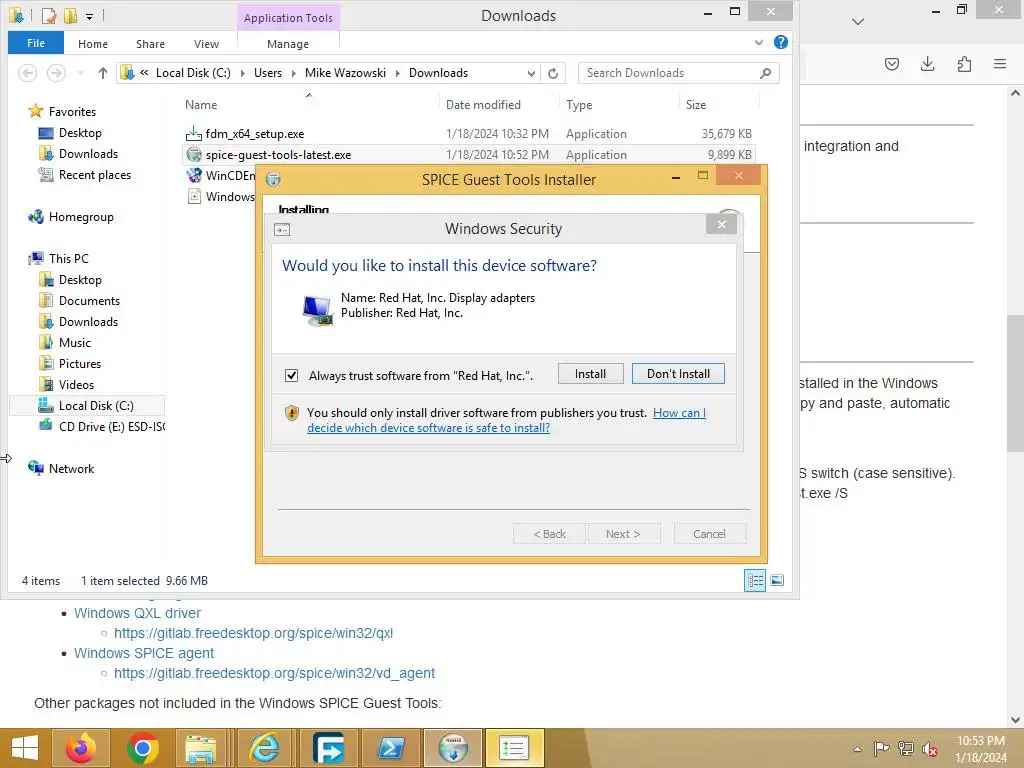Viewport: 1024px width, 768px height.
Task: Click the Don't Install button
Action: [x=678, y=374]
